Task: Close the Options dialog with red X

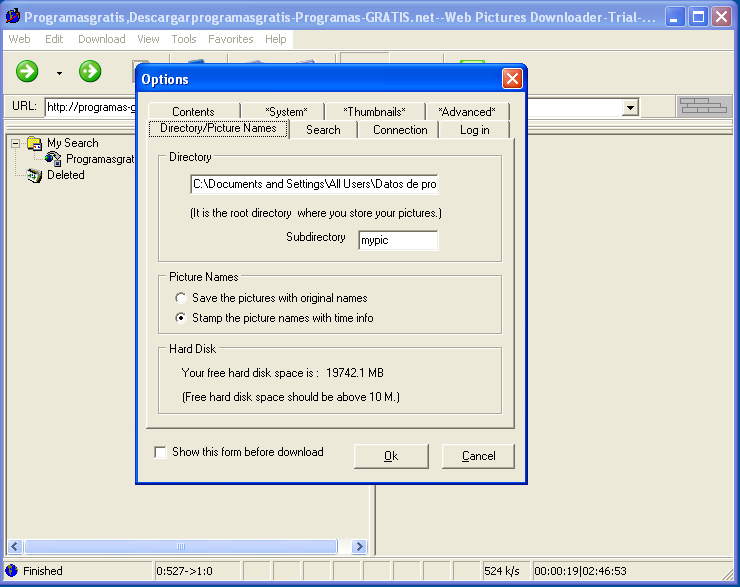Action: (x=513, y=78)
